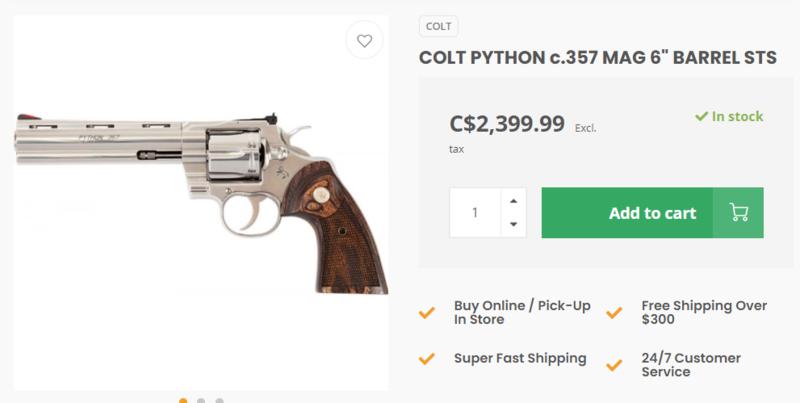Click the checkmark beside Super Fast Shipping
The image size is (800, 403).
tap(427, 358)
